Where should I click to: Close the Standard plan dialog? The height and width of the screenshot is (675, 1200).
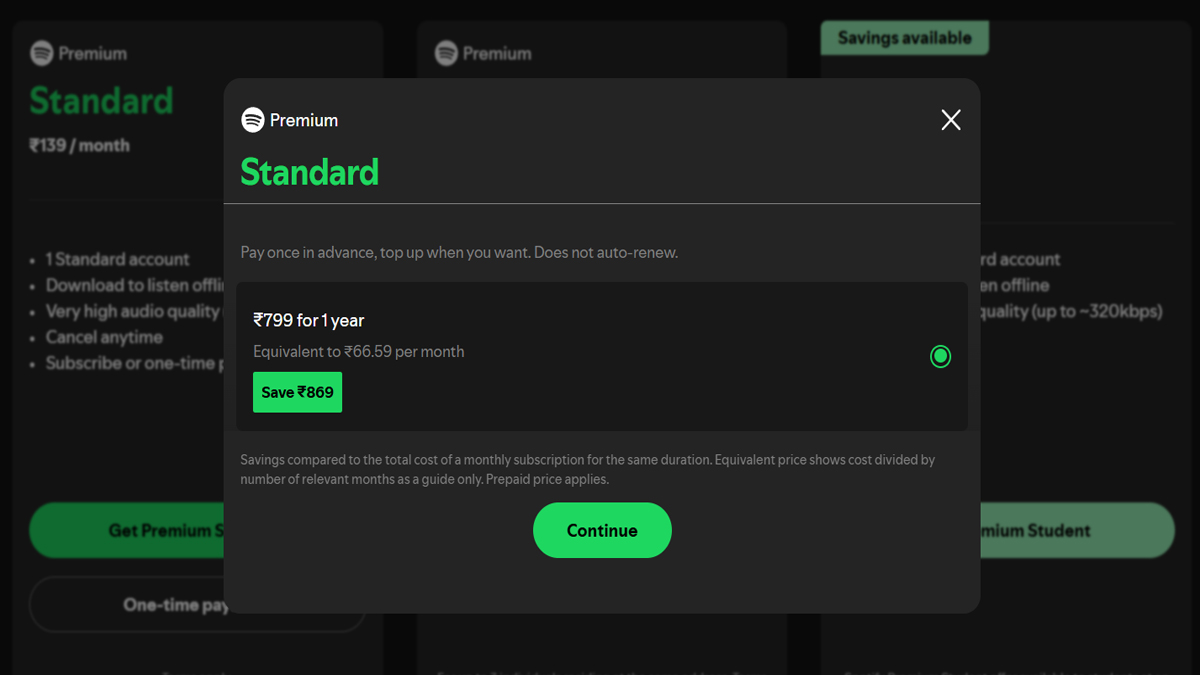pyautogui.click(x=951, y=120)
